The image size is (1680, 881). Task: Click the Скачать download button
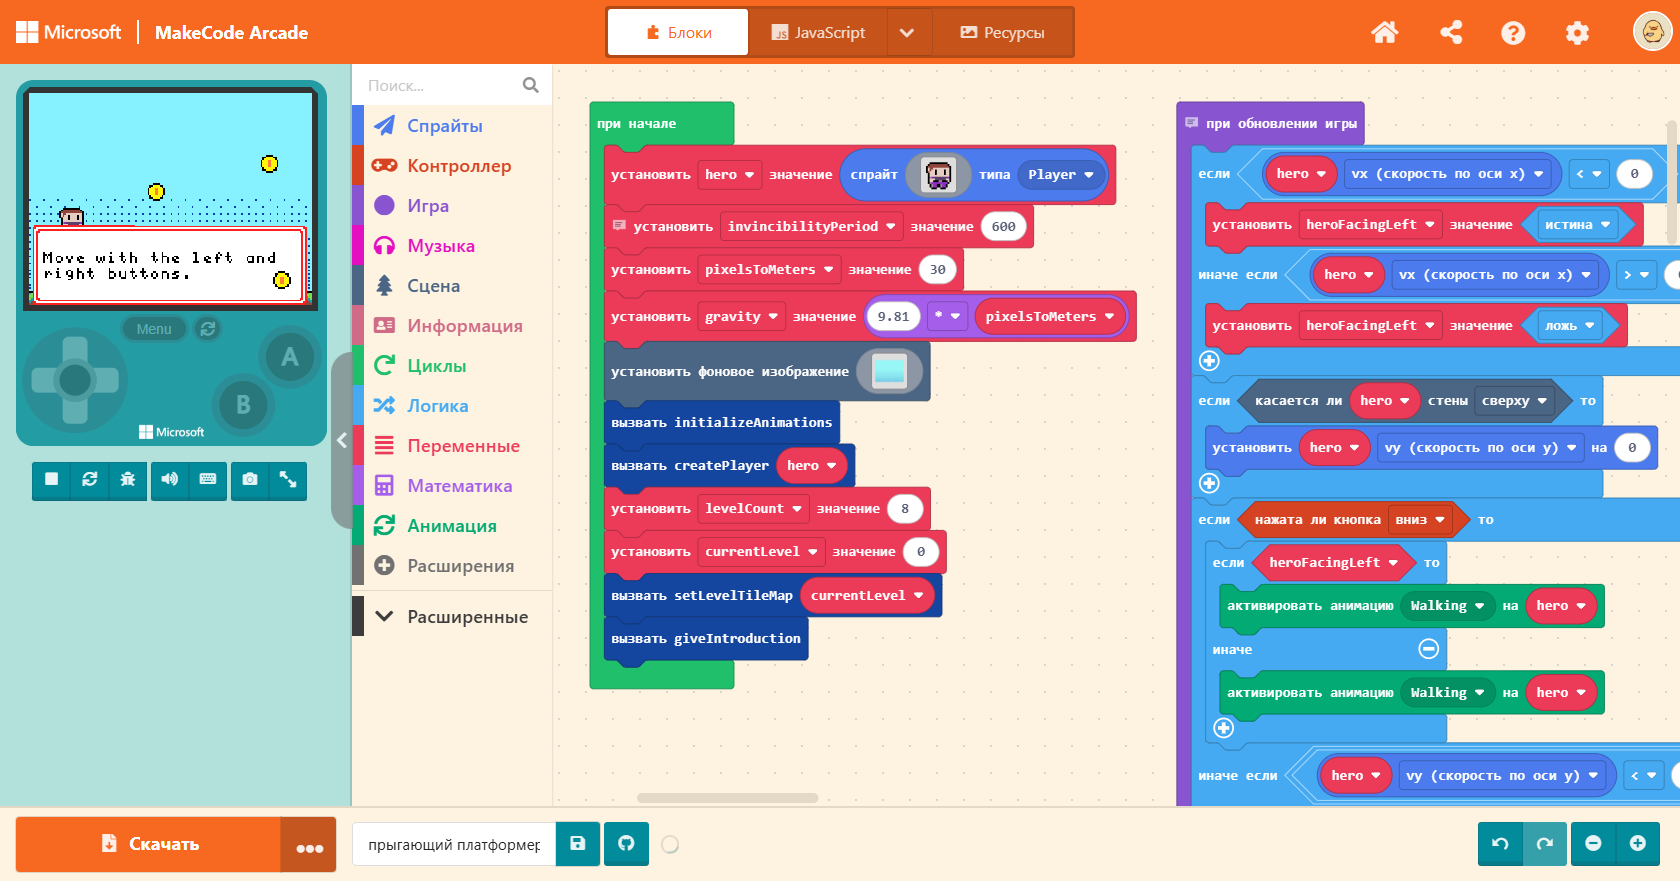(x=148, y=844)
